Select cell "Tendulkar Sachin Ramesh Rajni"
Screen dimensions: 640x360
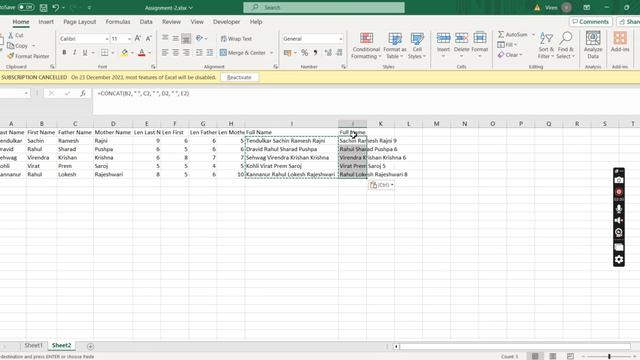[x=291, y=141]
